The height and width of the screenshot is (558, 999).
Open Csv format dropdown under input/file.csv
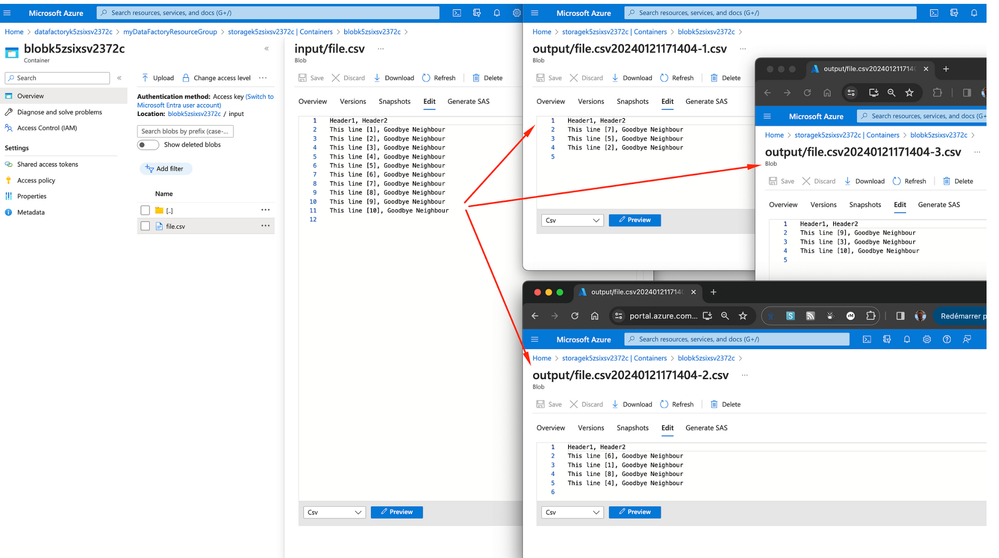334,512
